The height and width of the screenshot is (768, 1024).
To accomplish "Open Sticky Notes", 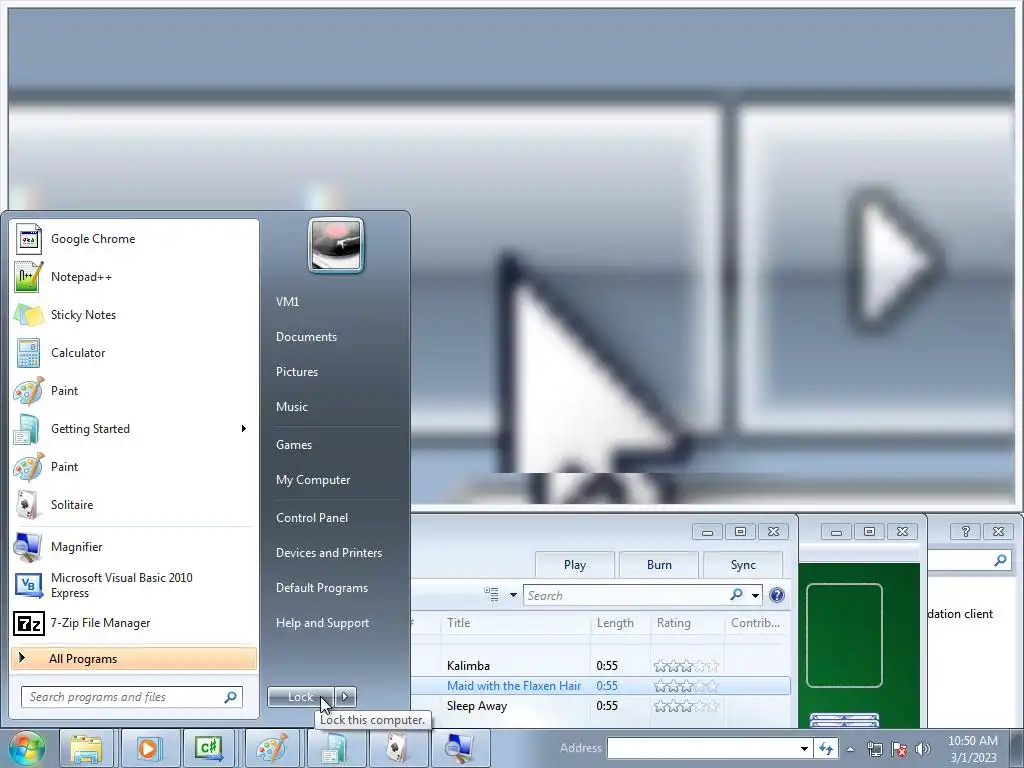I will pos(134,315).
